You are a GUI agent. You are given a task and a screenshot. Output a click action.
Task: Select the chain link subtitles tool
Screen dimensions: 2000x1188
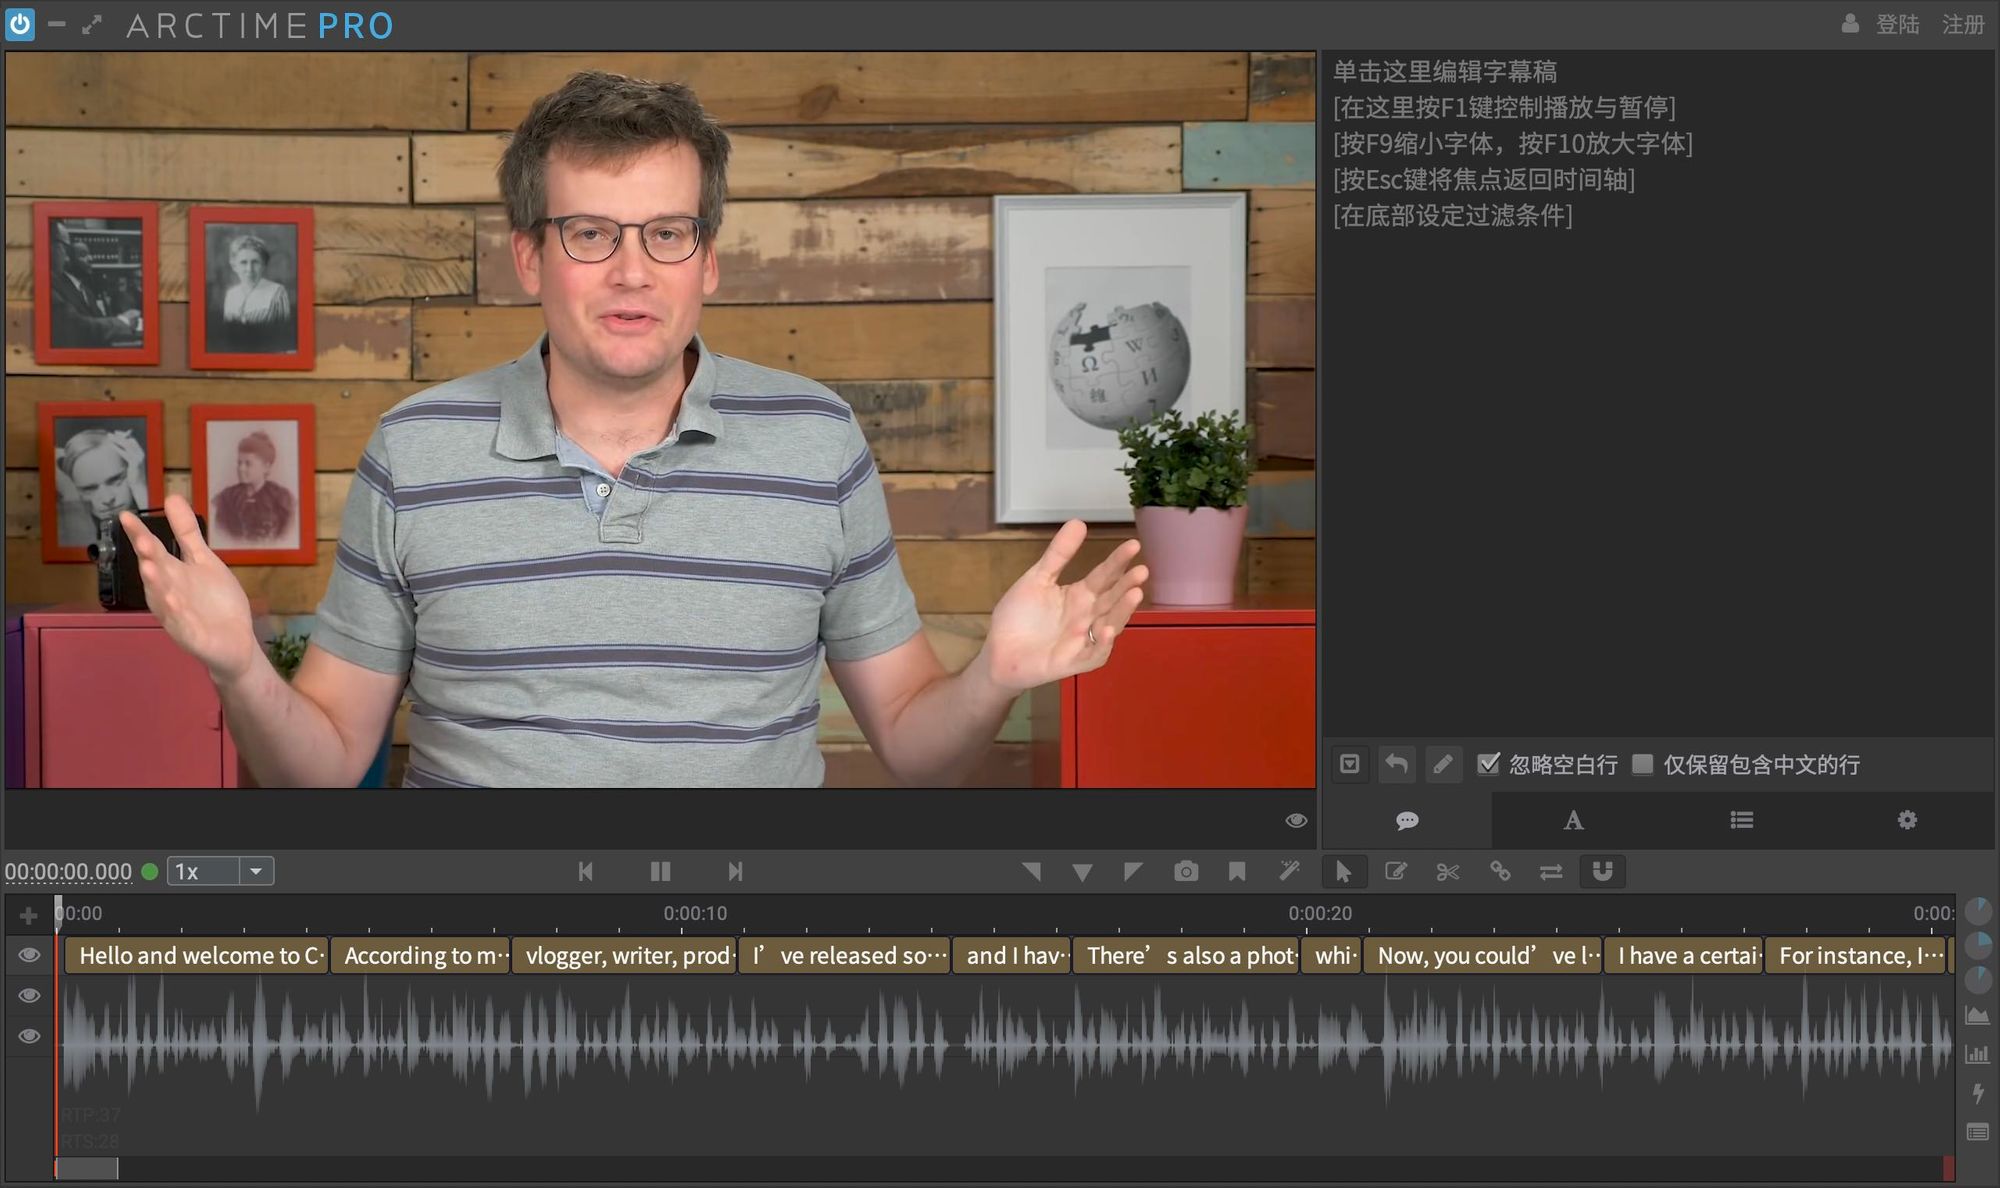click(x=1499, y=872)
